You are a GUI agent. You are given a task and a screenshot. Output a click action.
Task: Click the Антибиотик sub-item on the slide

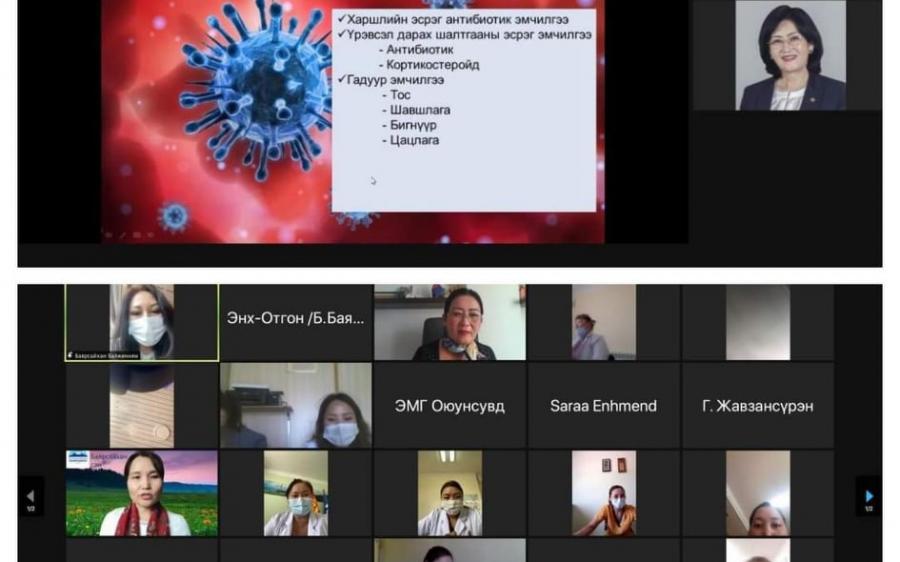[421, 49]
